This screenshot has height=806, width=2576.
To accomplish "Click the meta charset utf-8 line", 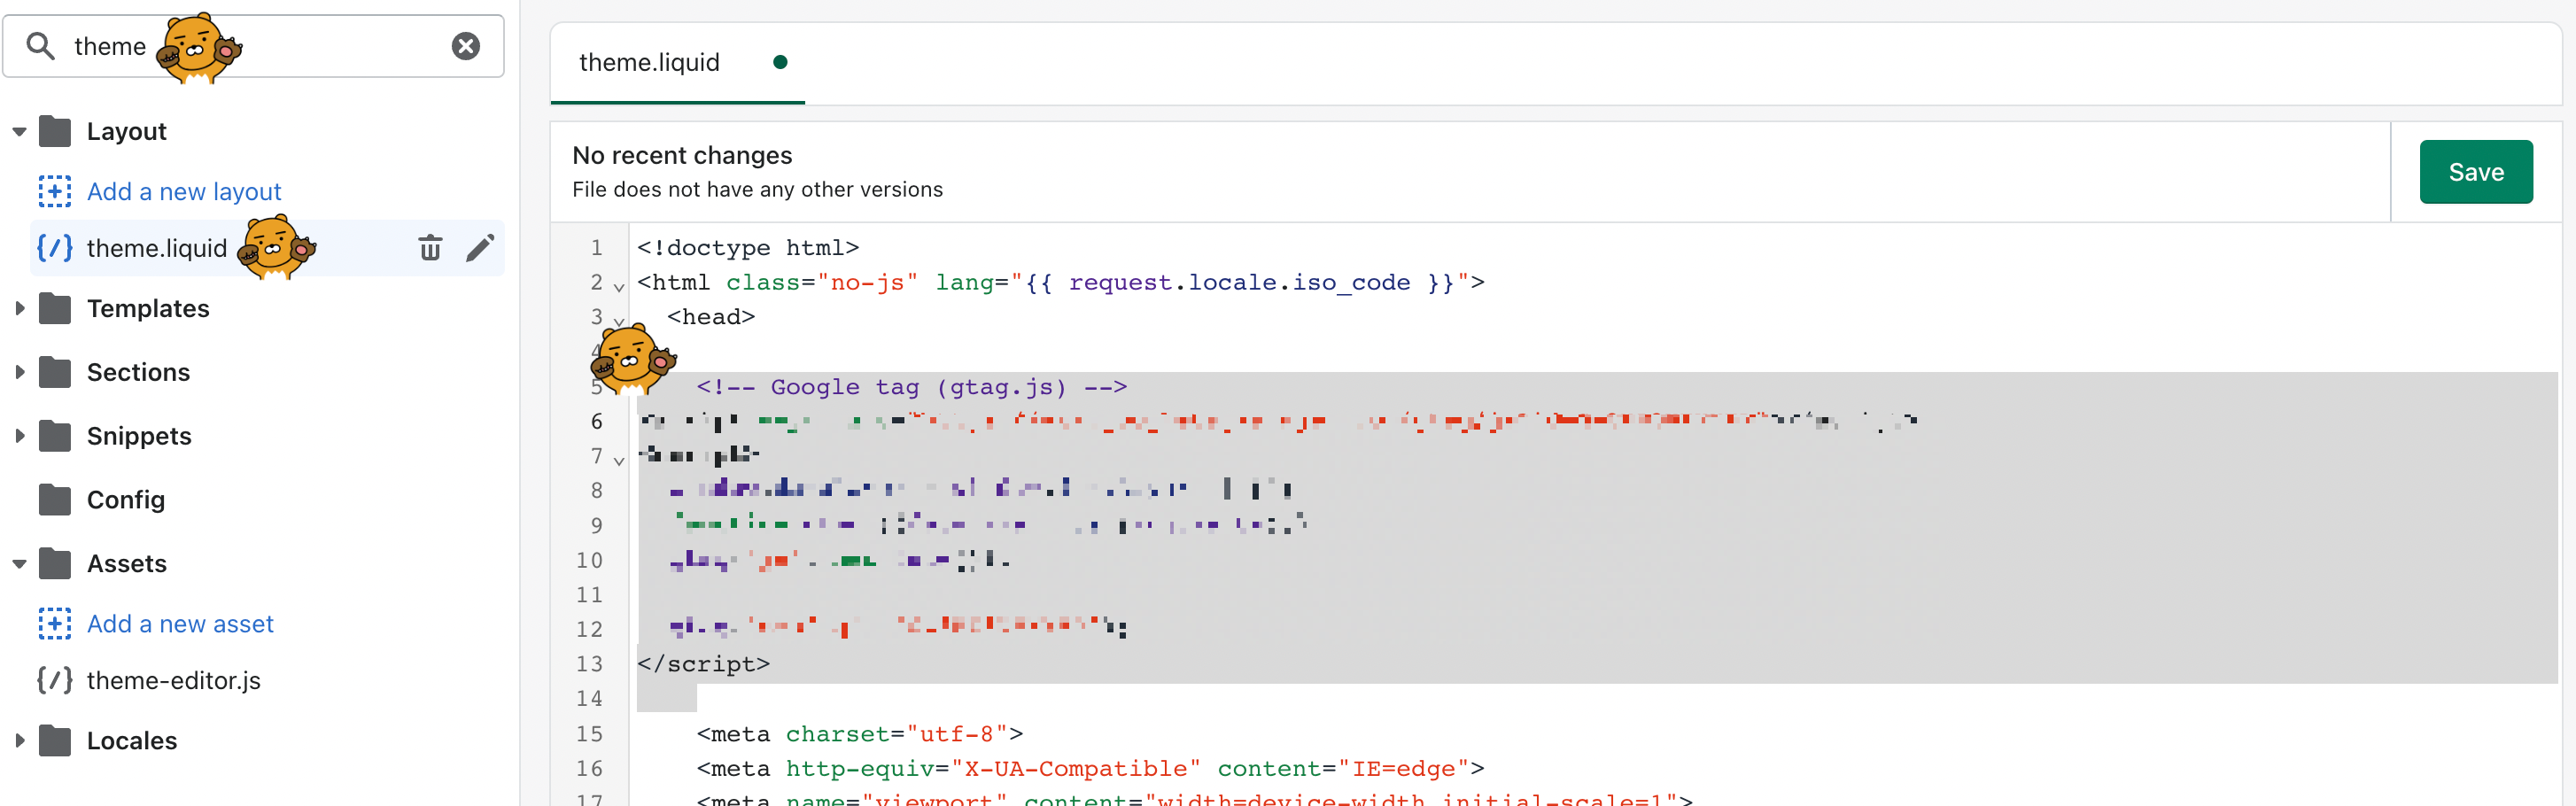I will (x=860, y=734).
